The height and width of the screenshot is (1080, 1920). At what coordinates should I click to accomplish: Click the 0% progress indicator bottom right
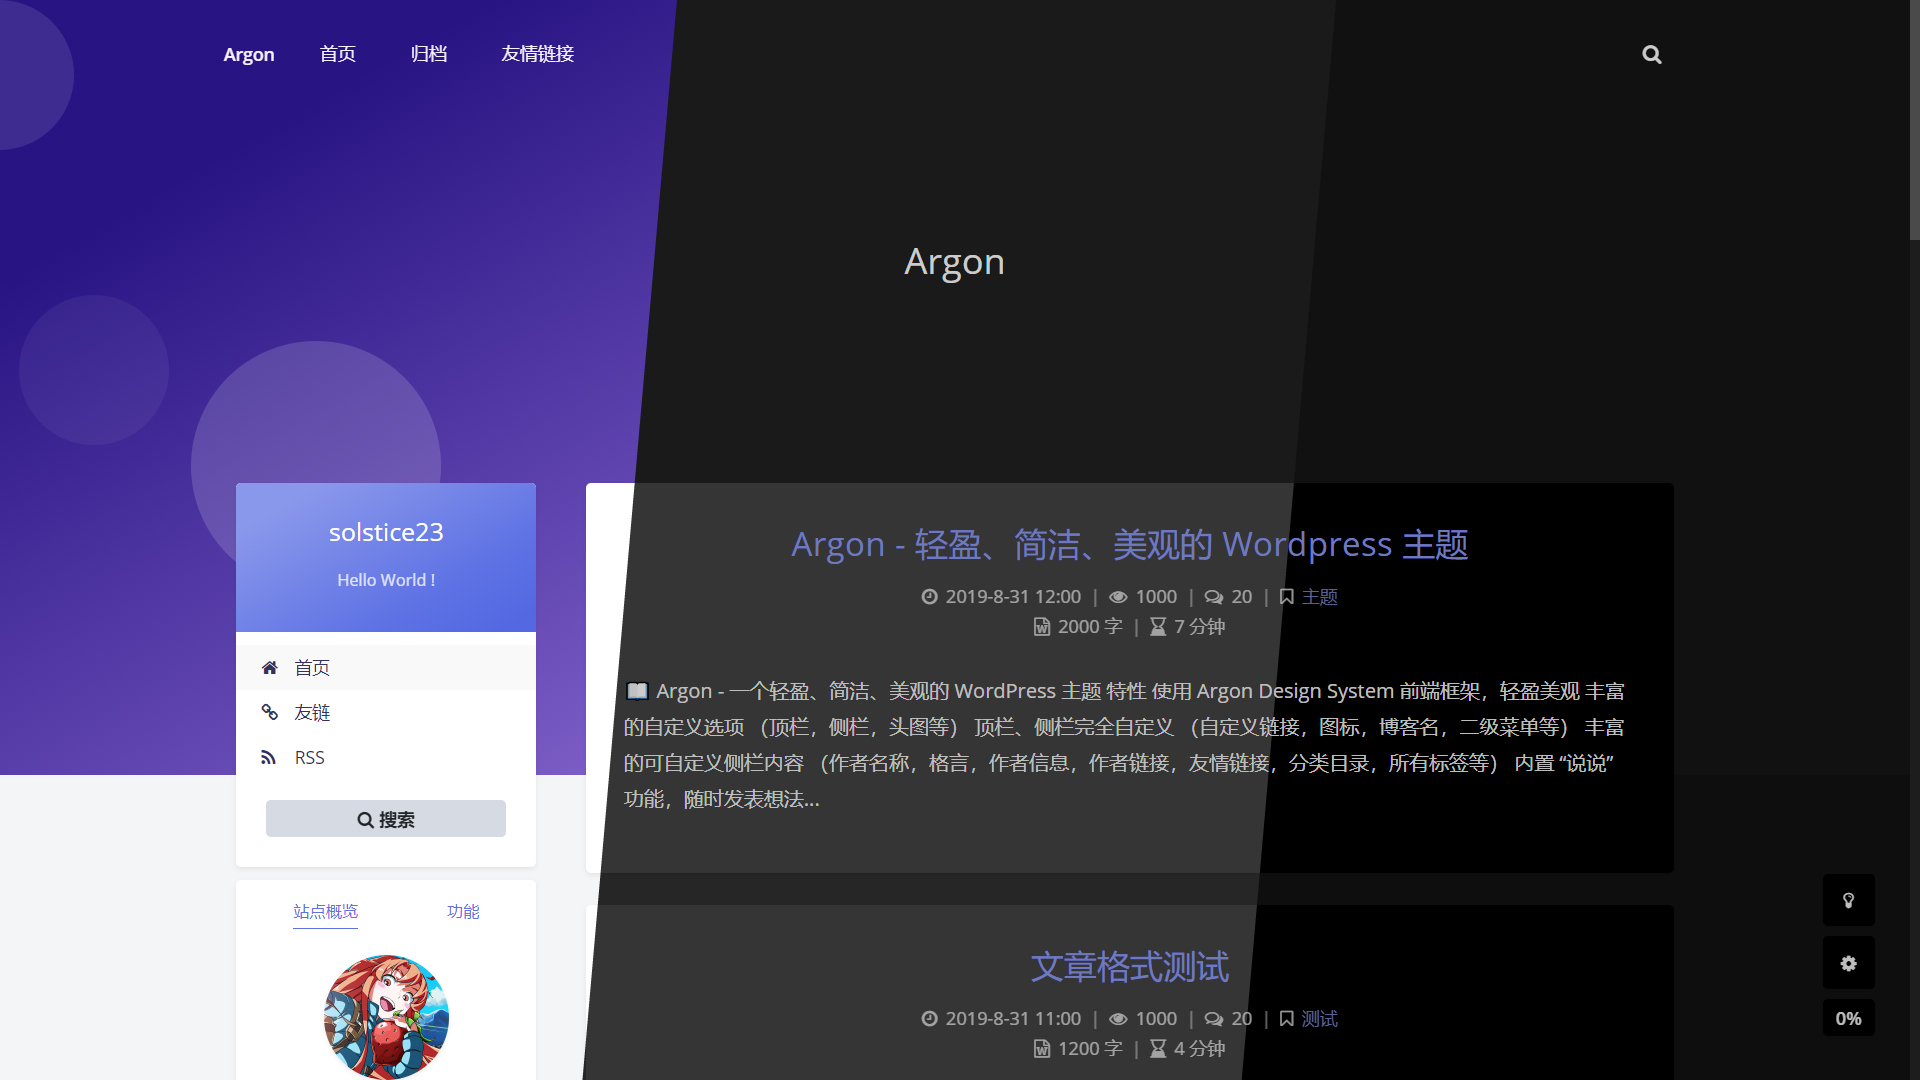[1849, 1018]
